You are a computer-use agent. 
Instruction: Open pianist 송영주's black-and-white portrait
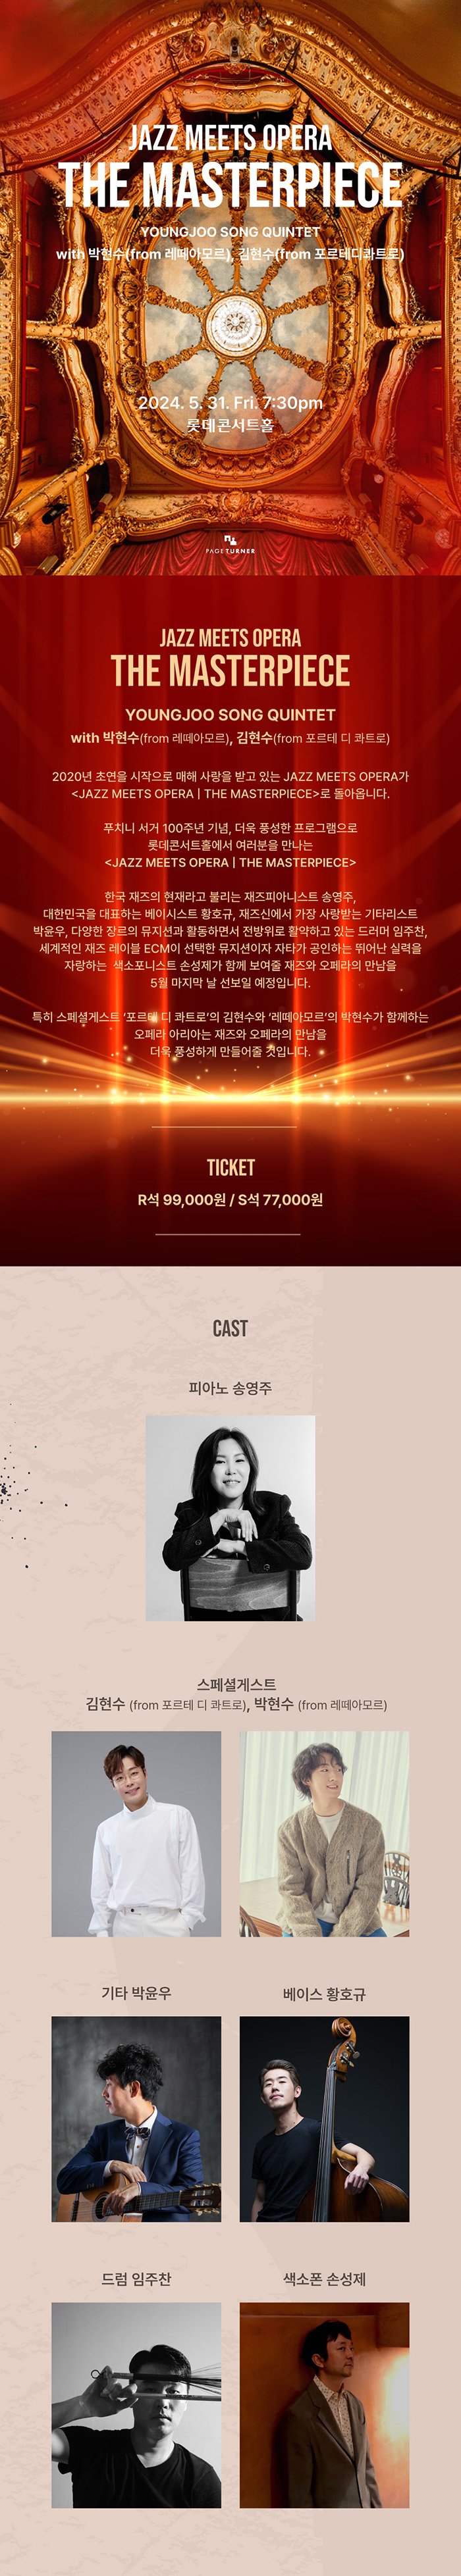click(x=230, y=1517)
